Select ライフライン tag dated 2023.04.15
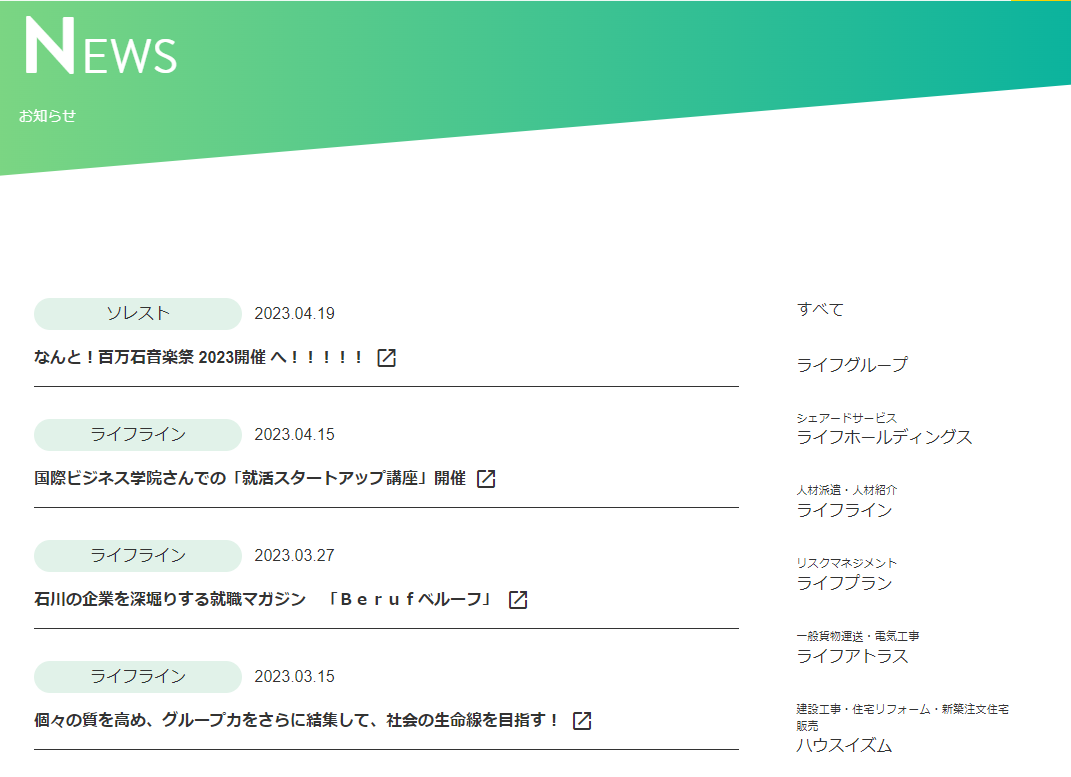1071x777 pixels. tap(138, 434)
